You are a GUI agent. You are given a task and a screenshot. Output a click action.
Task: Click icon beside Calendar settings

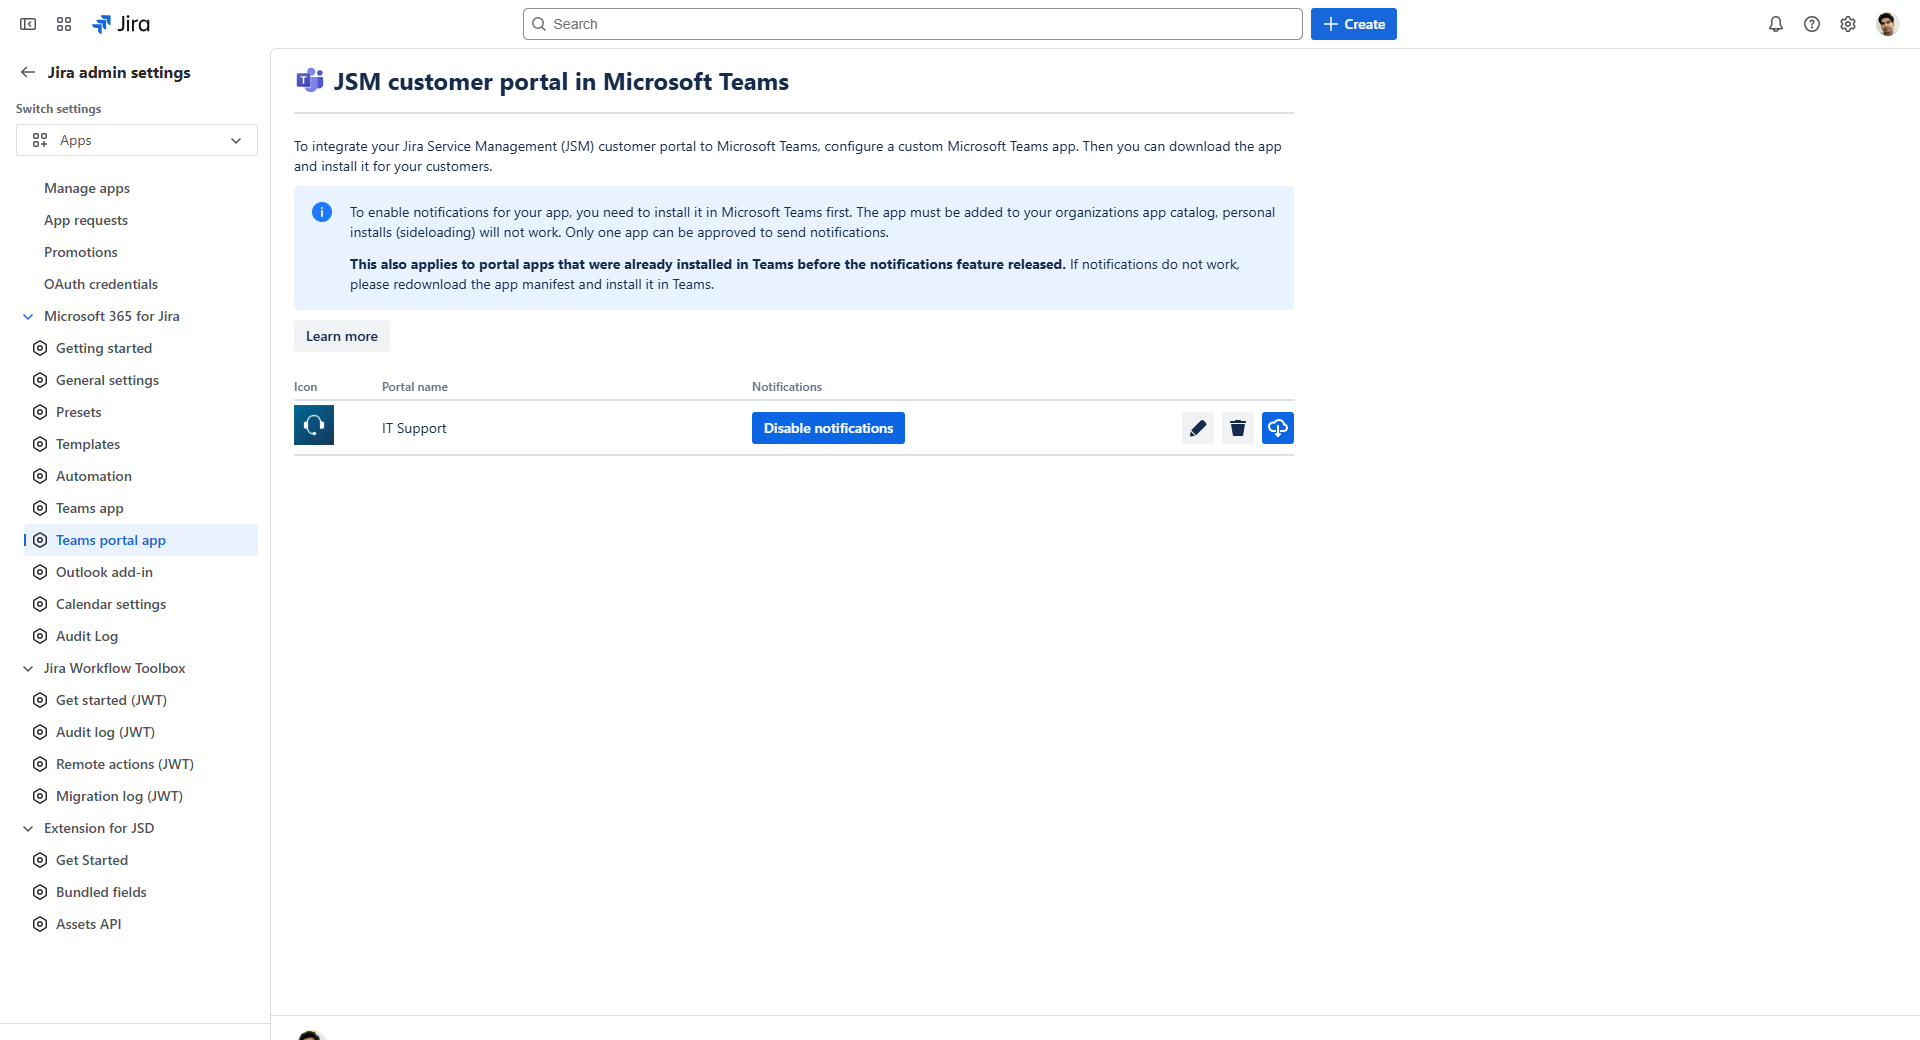(40, 604)
